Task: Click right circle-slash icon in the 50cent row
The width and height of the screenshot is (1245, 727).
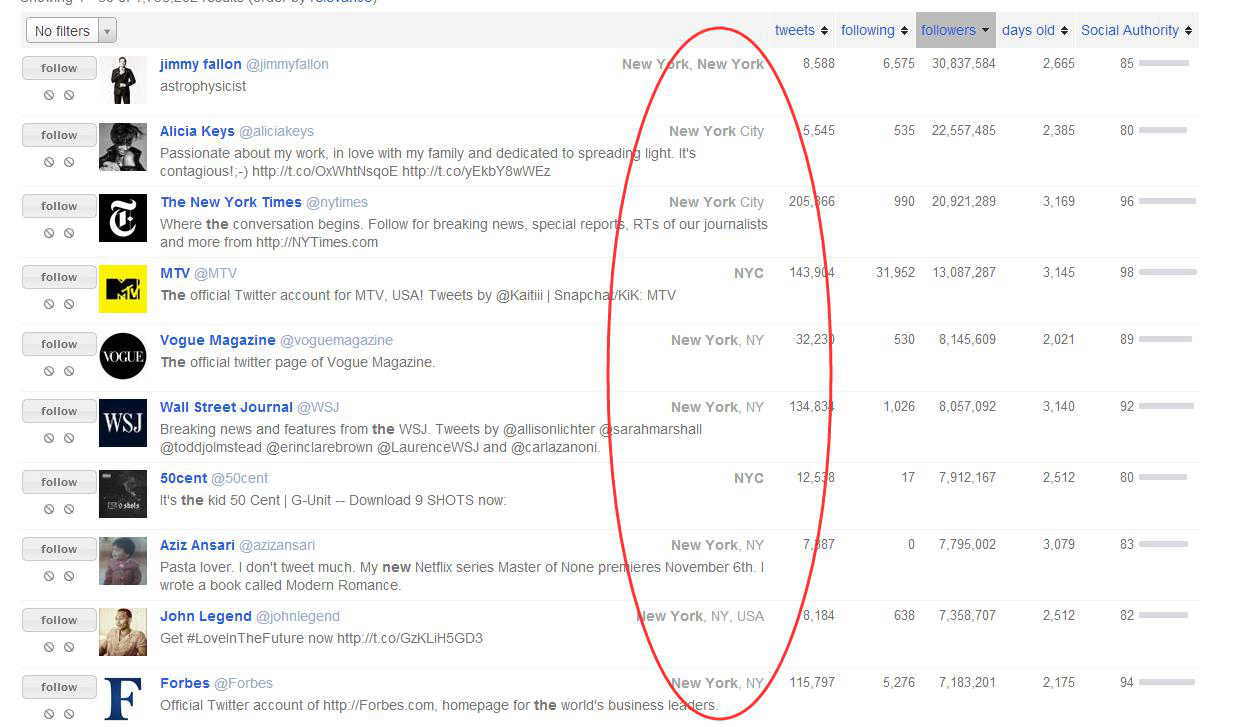Action: [69, 509]
